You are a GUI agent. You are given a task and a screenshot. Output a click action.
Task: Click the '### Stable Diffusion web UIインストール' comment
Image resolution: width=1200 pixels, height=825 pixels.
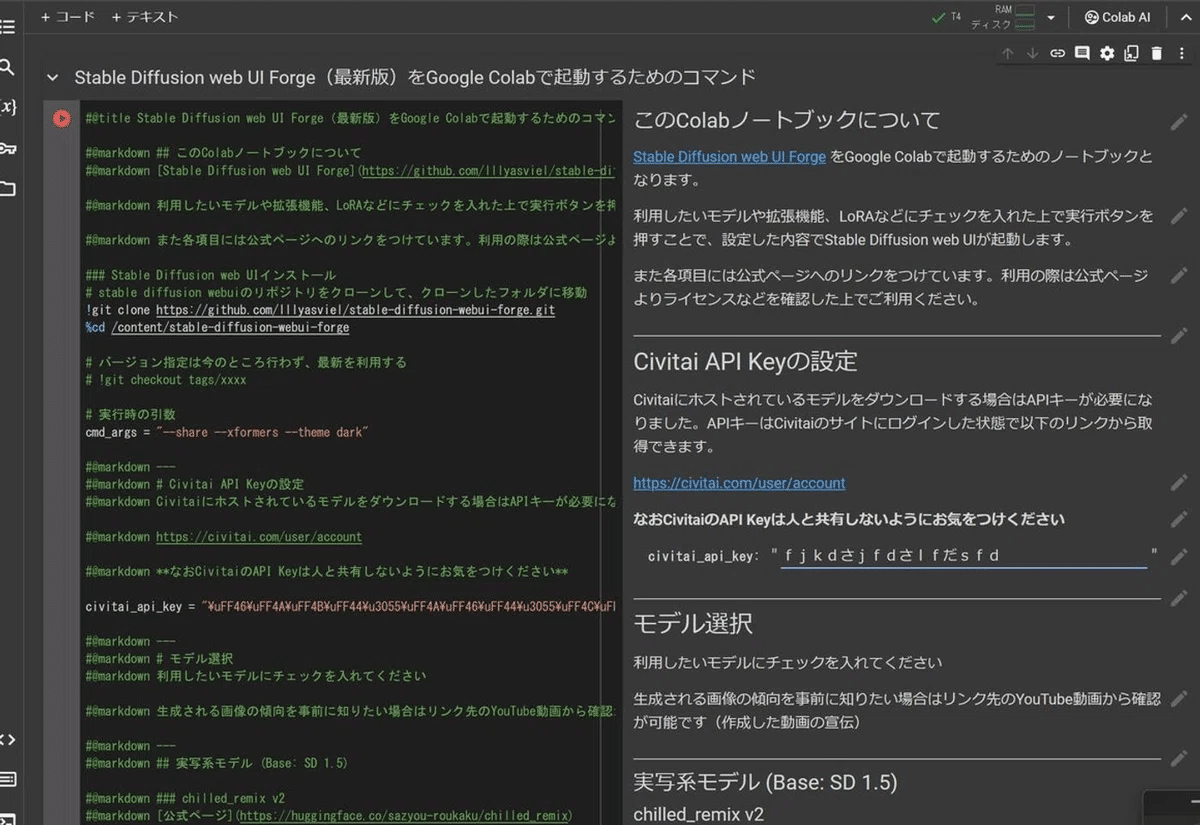(x=210, y=275)
